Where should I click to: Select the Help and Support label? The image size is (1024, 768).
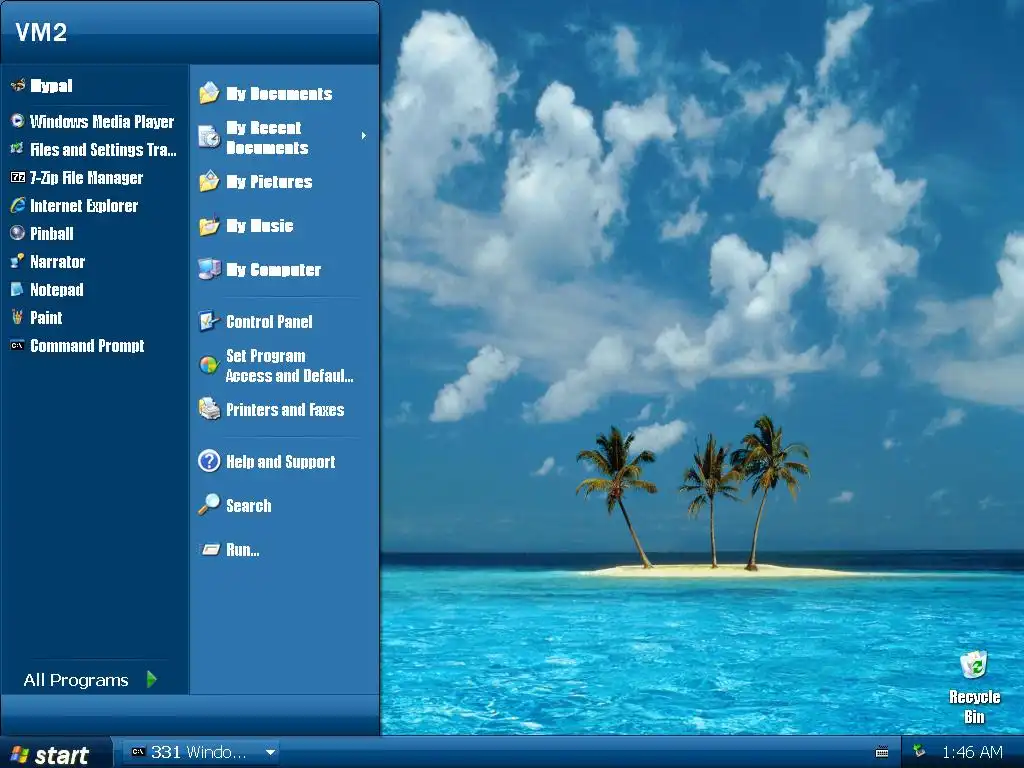(x=280, y=462)
